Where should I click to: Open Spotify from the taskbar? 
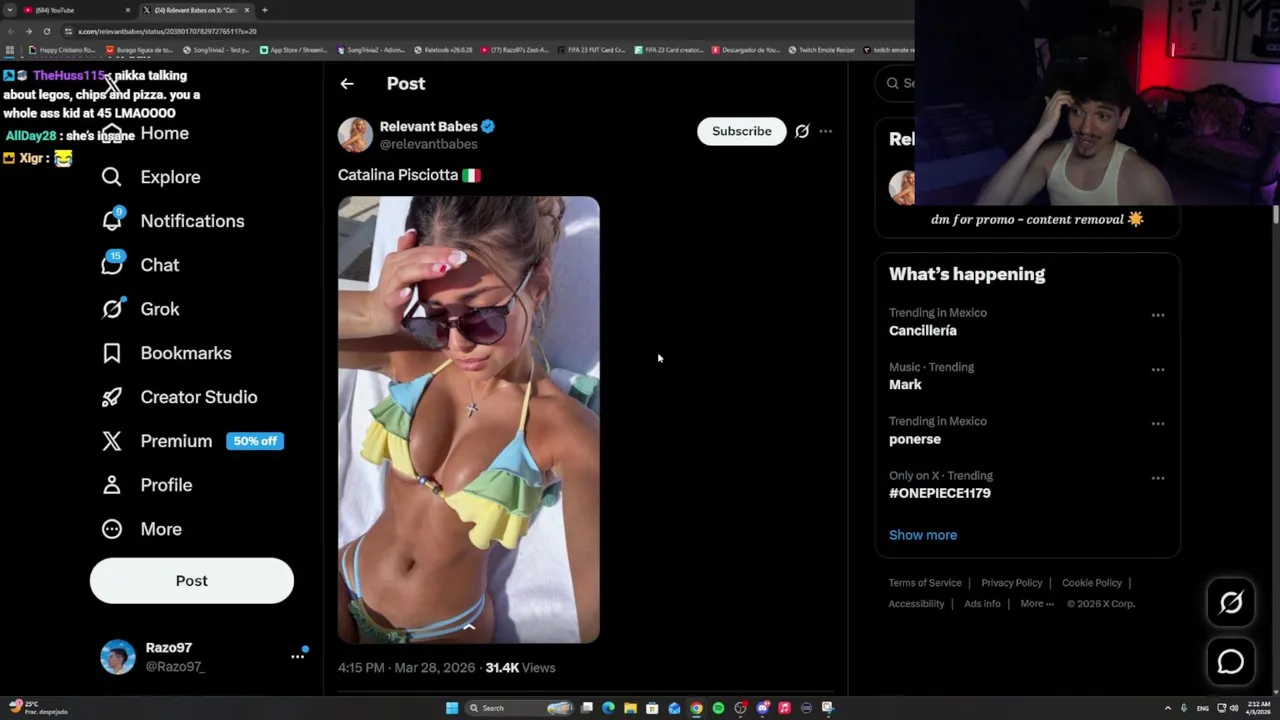click(718, 708)
